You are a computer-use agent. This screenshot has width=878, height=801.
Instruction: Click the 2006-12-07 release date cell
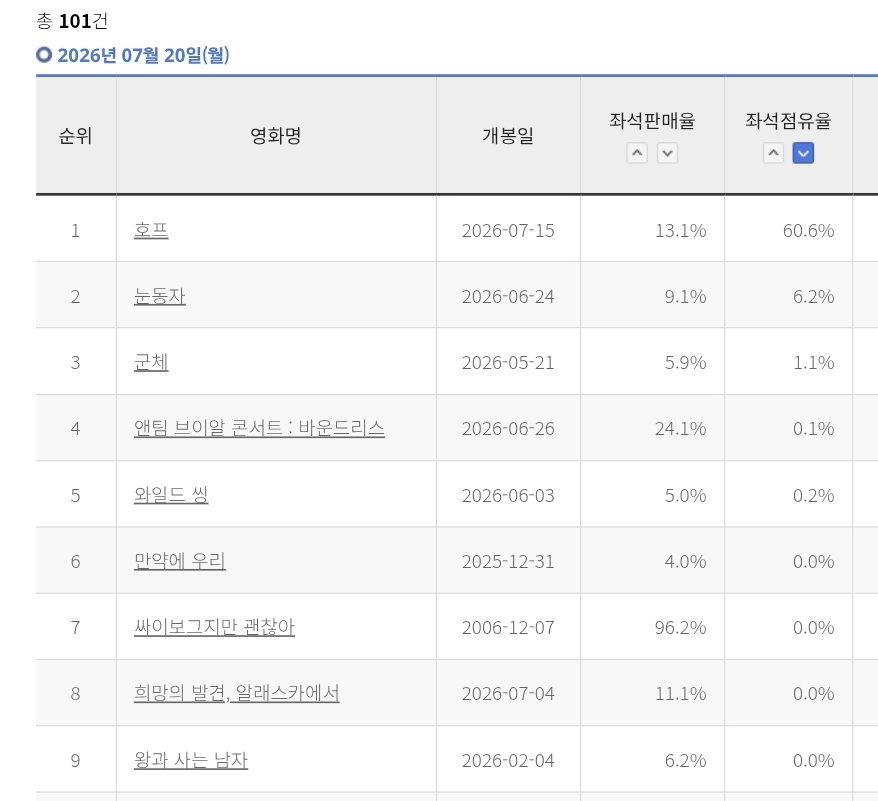coord(508,627)
